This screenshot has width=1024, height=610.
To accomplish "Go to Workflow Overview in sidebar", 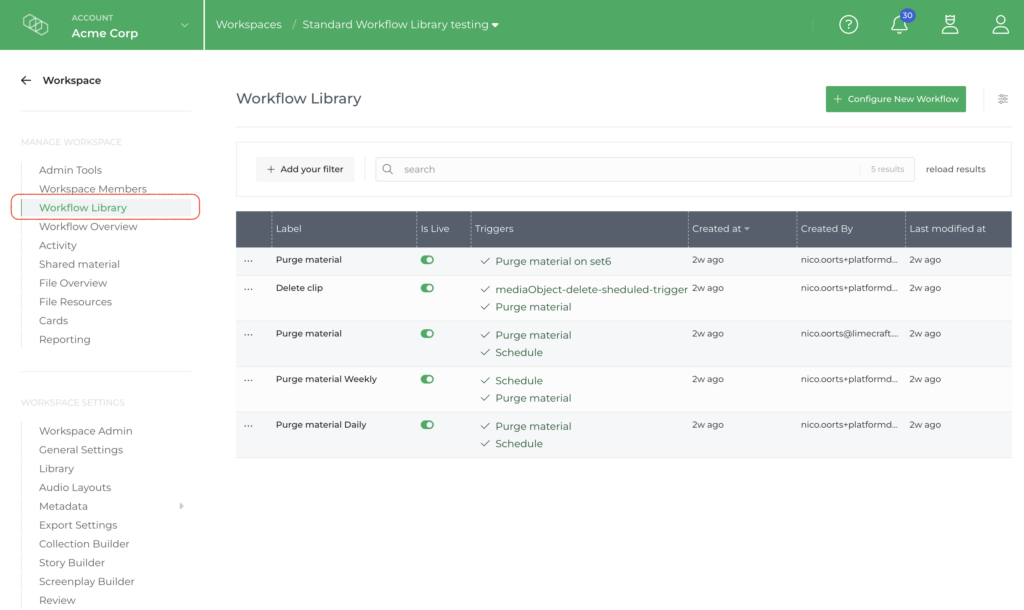I will tap(88, 227).
